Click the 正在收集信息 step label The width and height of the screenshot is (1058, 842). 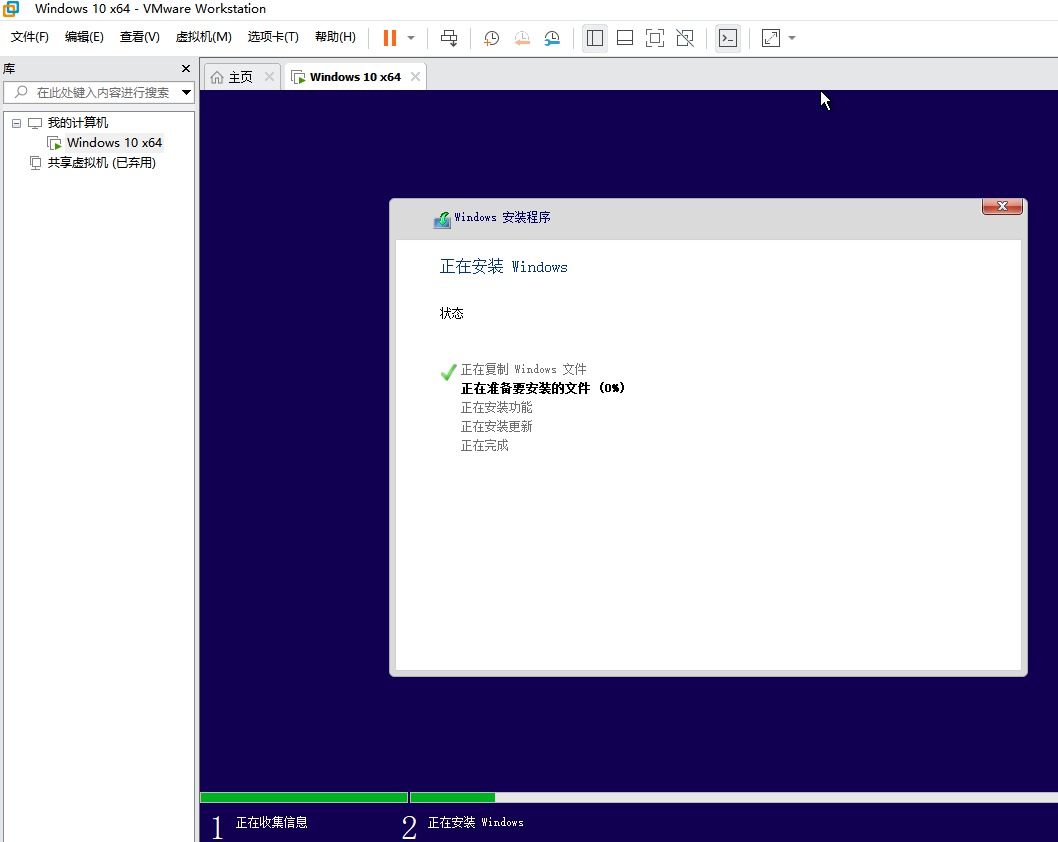click(x=271, y=822)
